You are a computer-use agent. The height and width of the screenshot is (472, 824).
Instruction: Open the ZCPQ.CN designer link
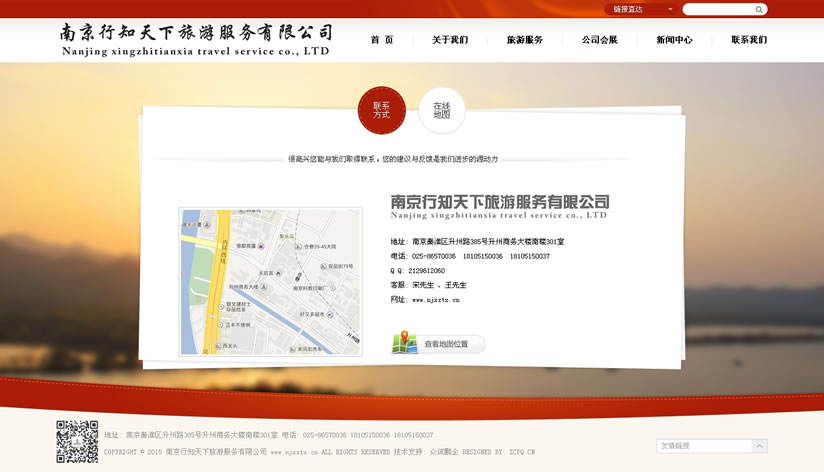(522, 452)
